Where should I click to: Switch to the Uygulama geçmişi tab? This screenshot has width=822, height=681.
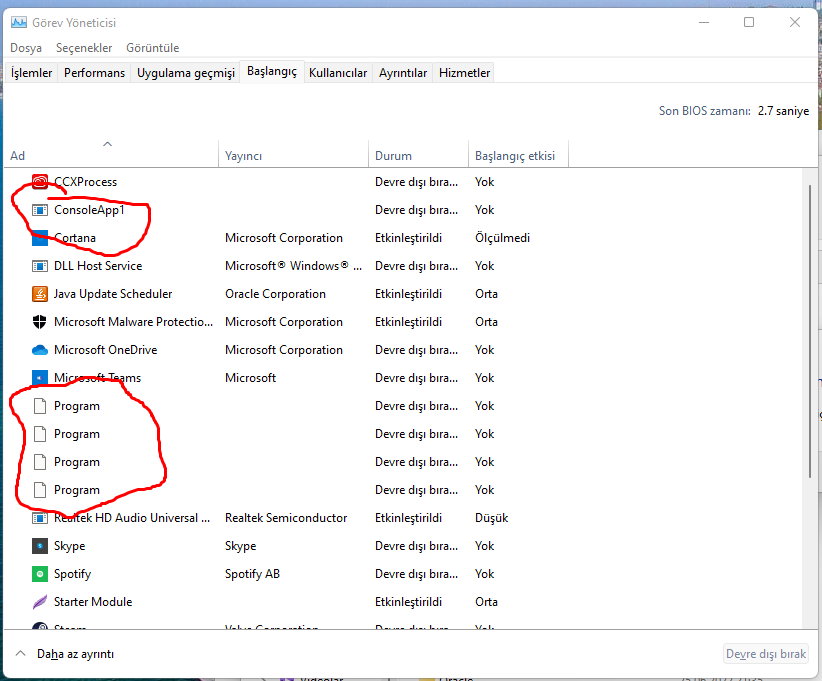tap(186, 73)
